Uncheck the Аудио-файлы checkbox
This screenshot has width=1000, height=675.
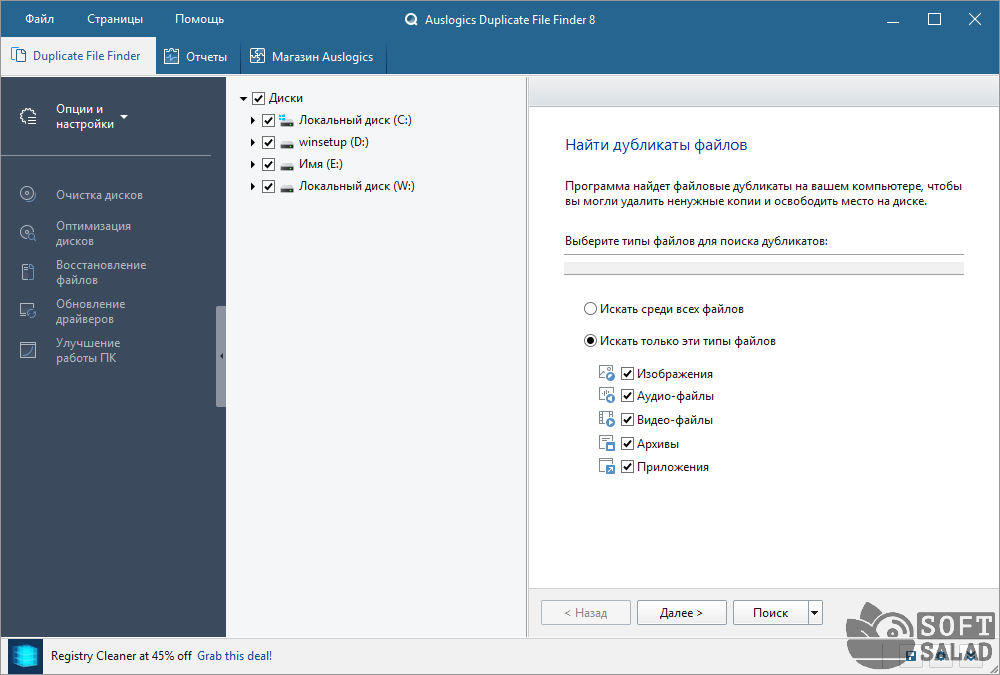coord(628,396)
